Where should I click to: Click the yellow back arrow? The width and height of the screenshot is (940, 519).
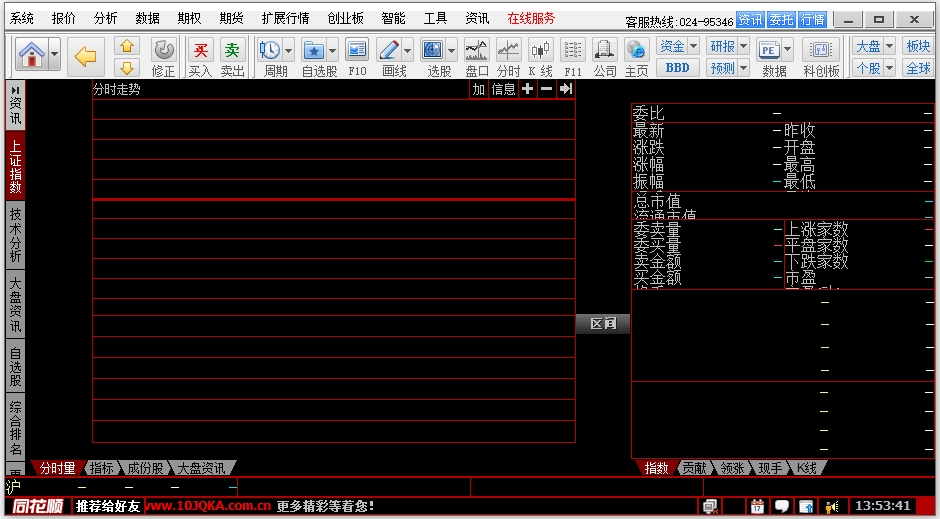[x=86, y=57]
